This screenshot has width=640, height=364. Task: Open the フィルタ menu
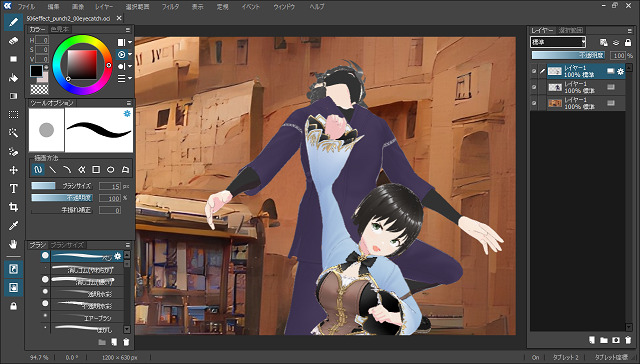click(x=171, y=7)
